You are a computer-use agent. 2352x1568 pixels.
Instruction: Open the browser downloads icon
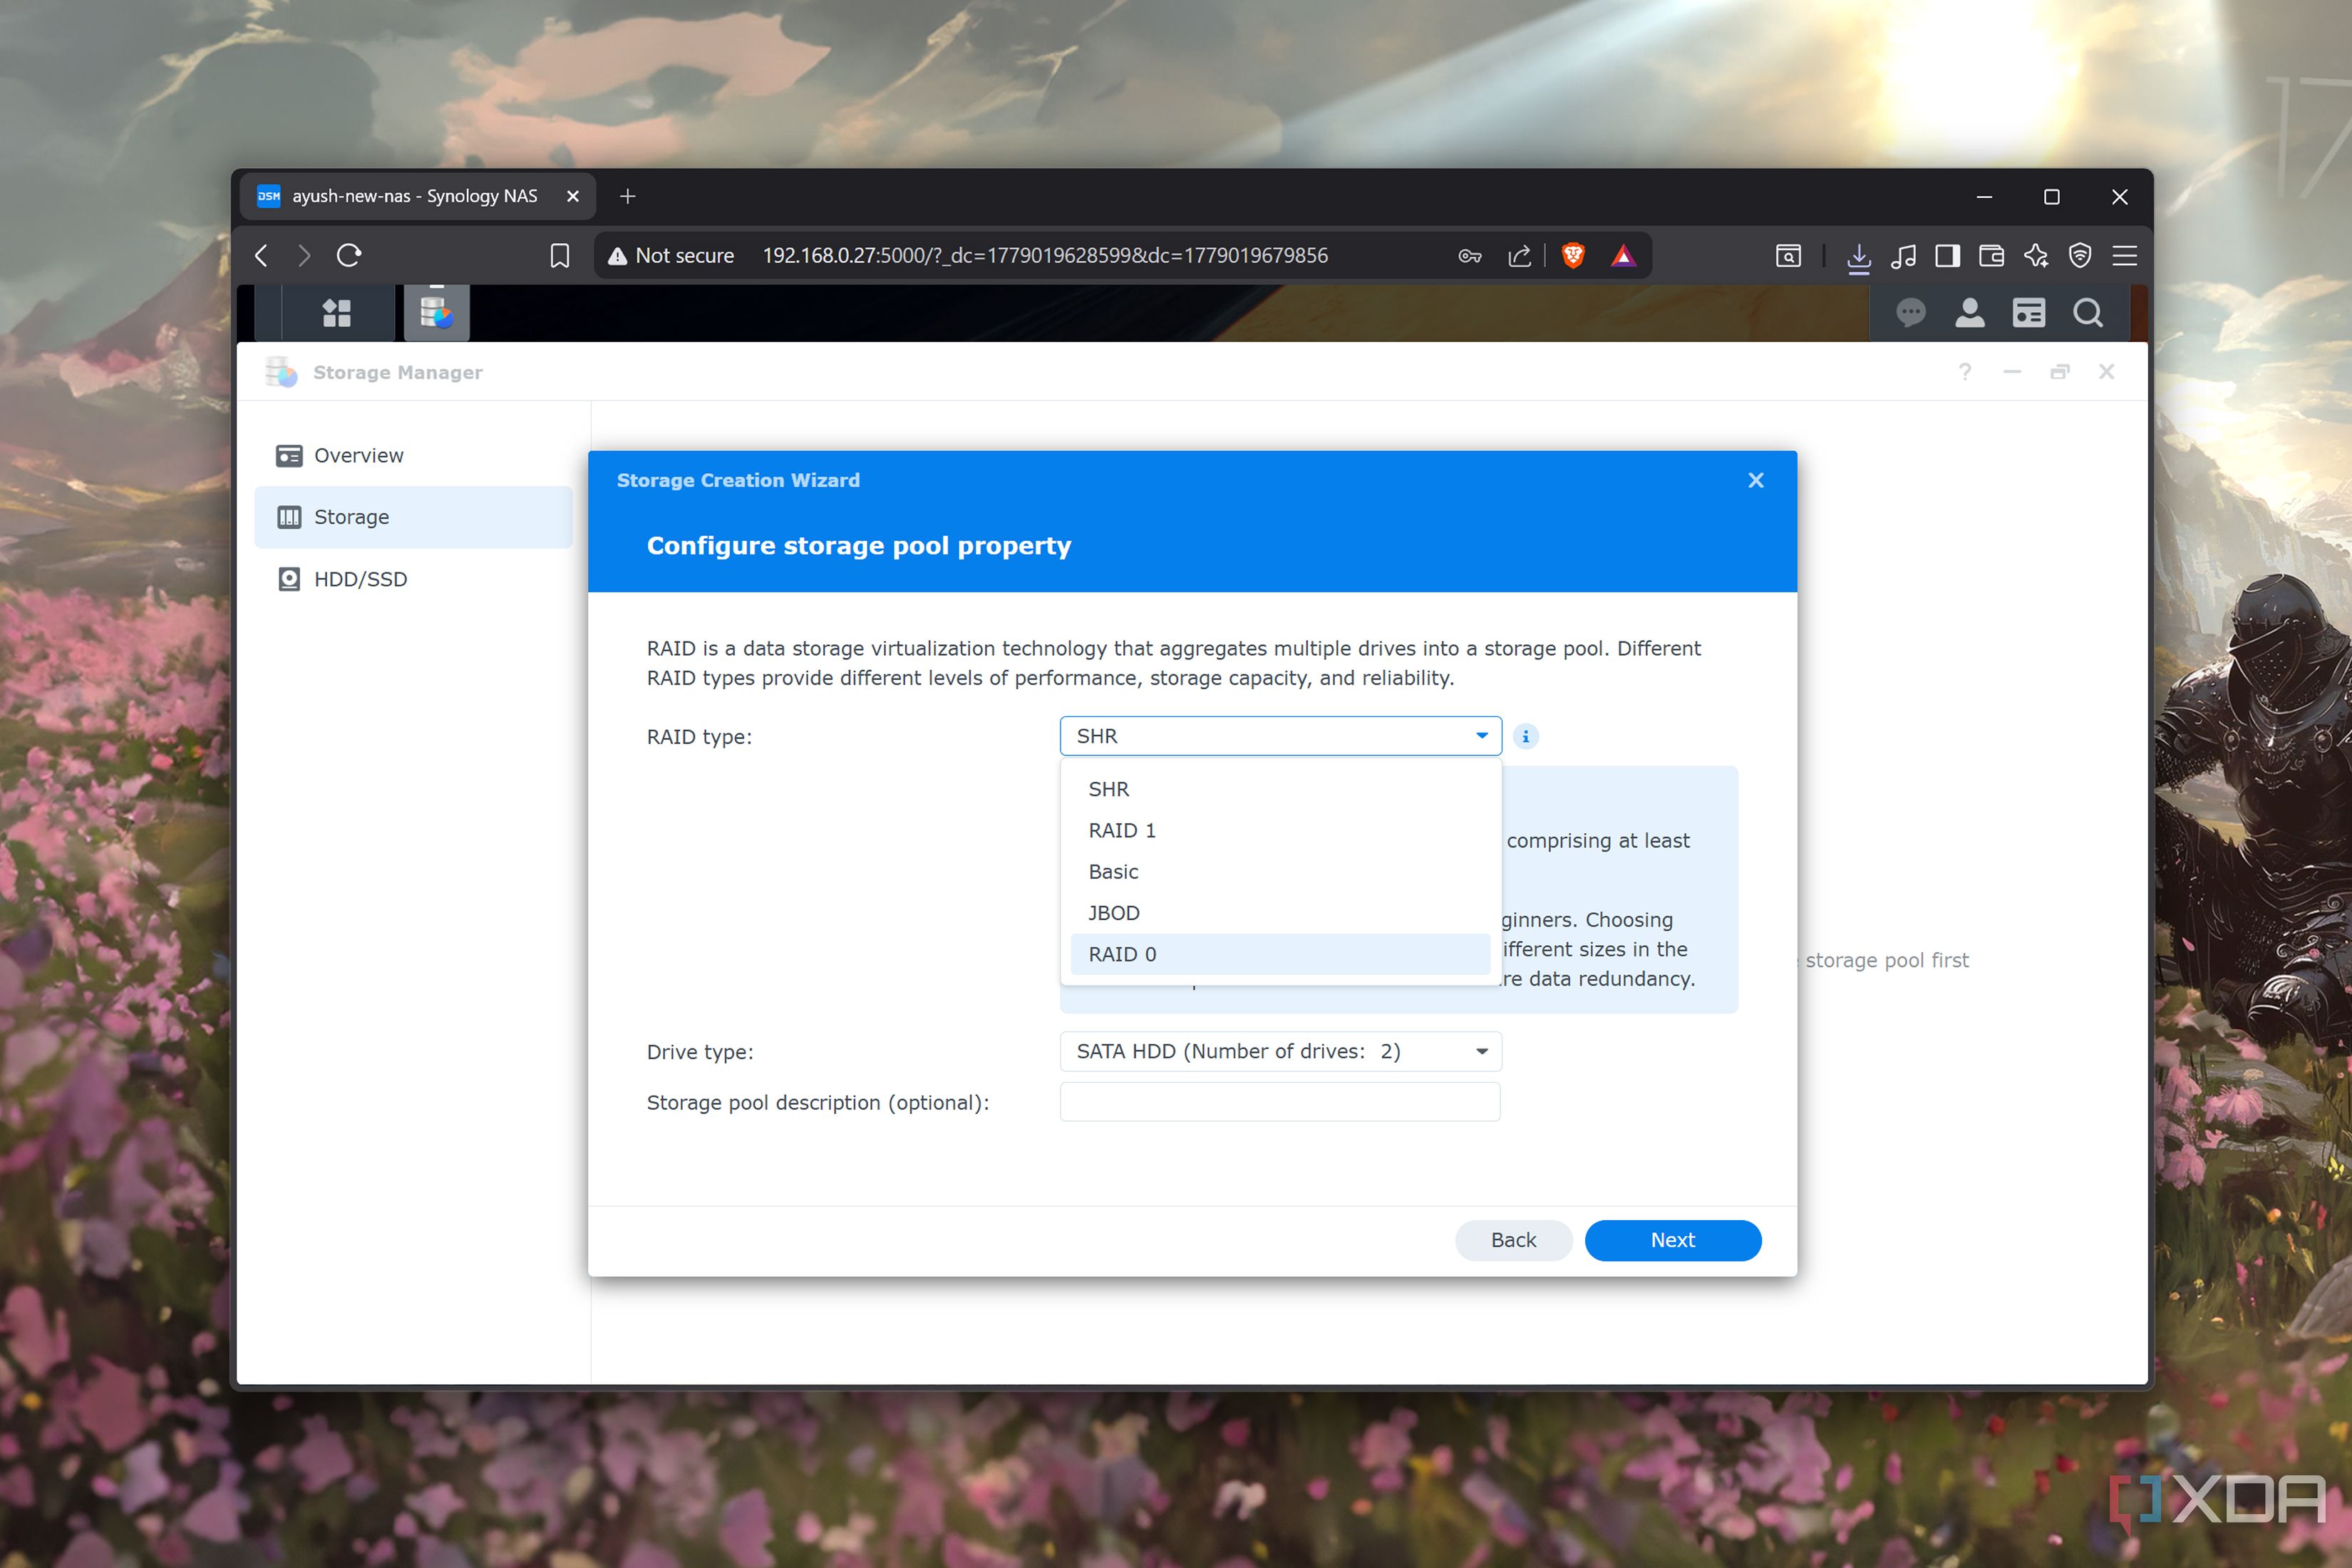point(1859,256)
